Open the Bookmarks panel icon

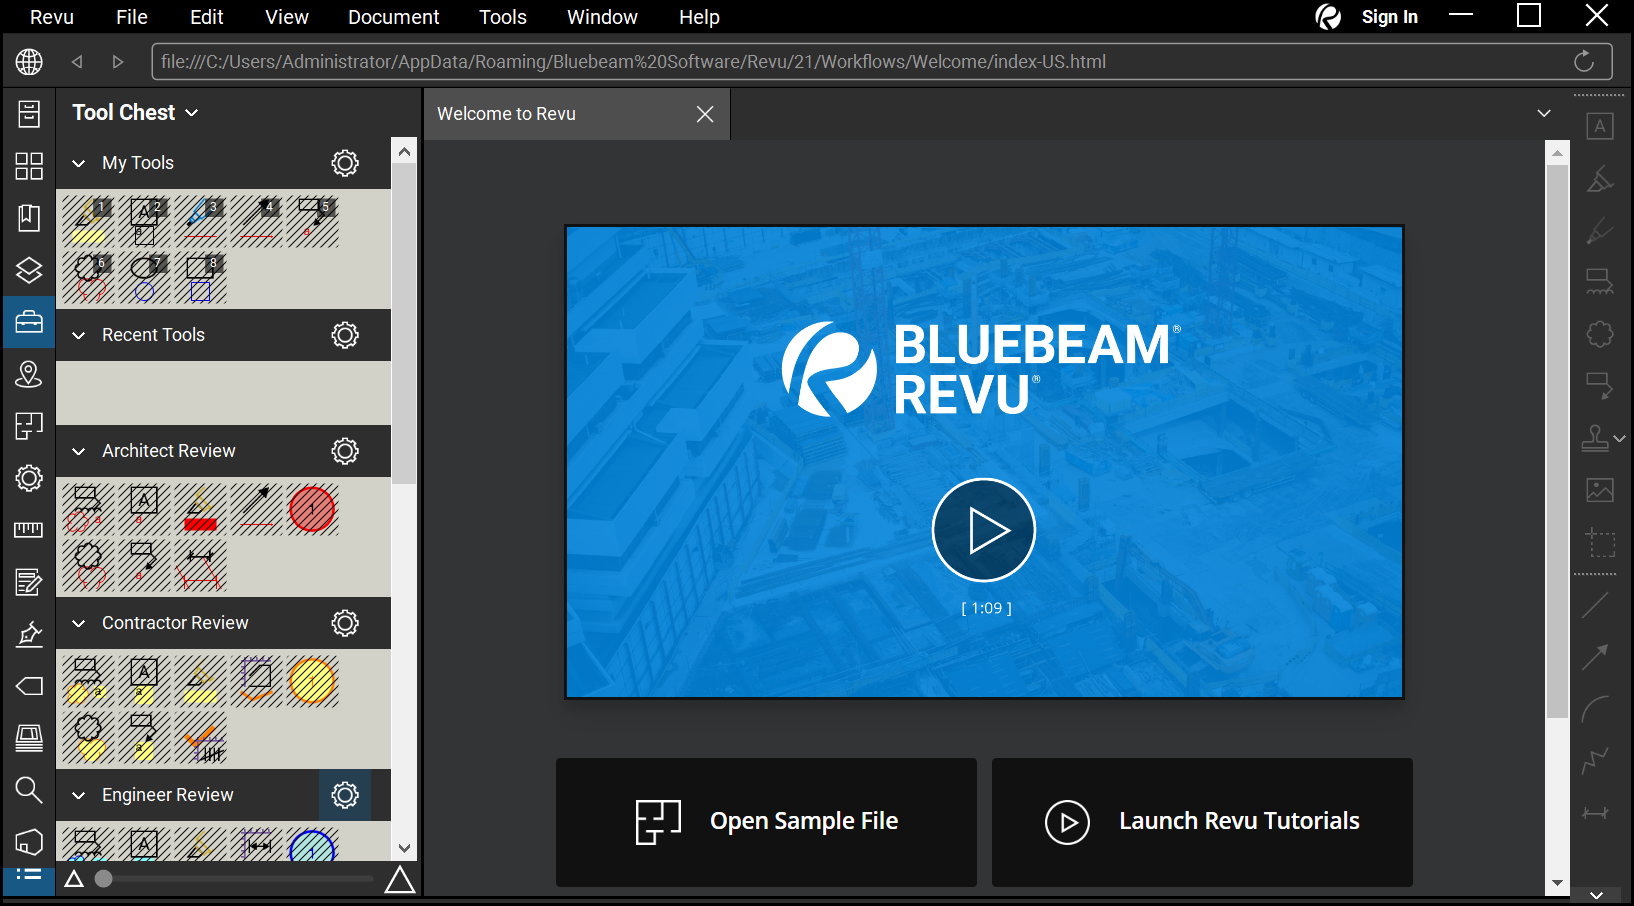29,217
